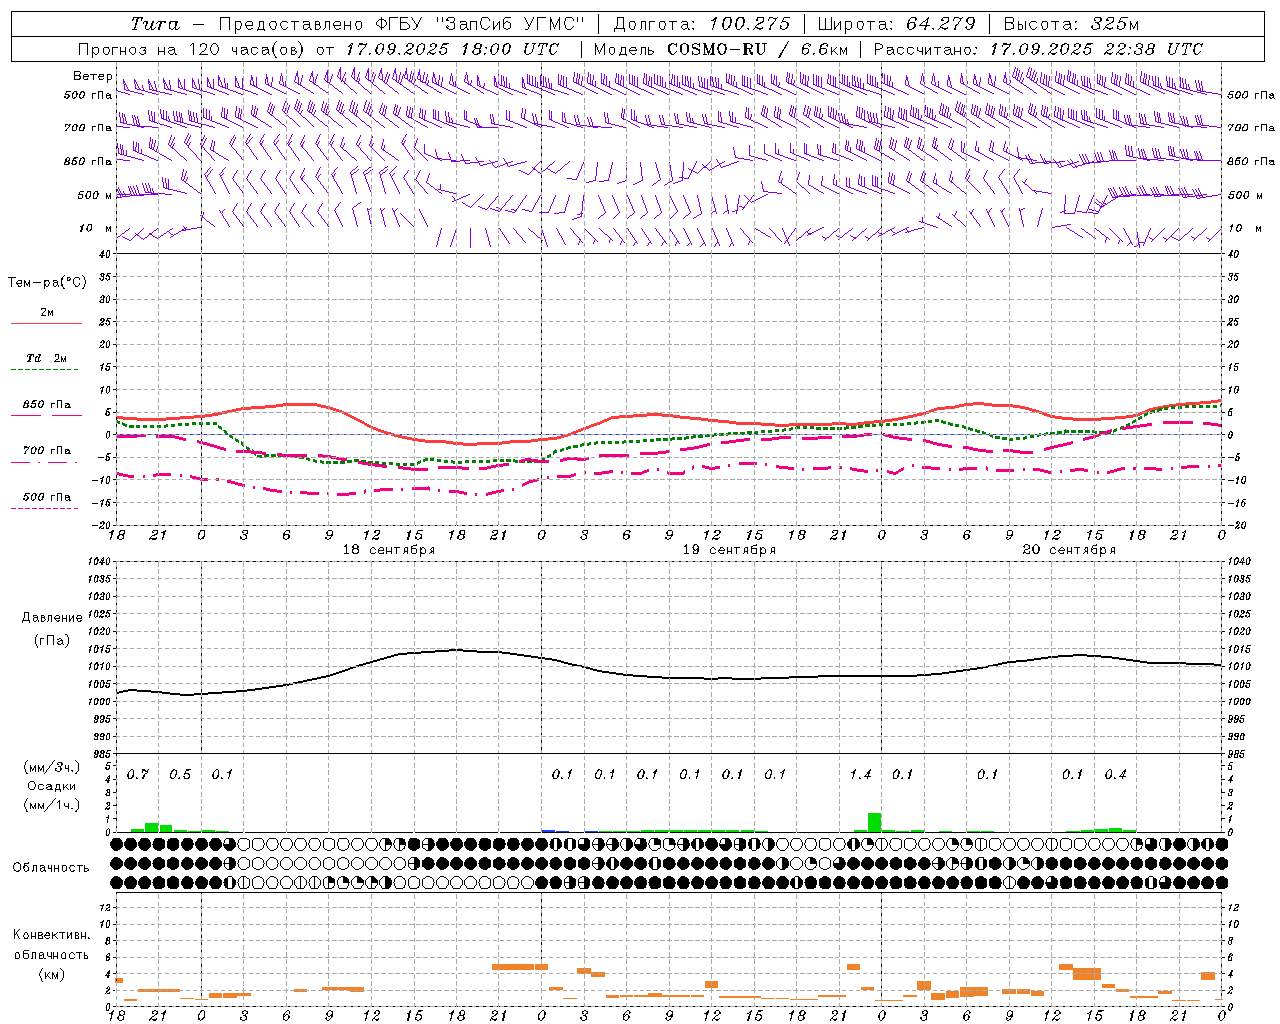The image size is (1280, 1024).
Task: Click the "Давление" pressure panel label
Action: (50, 618)
